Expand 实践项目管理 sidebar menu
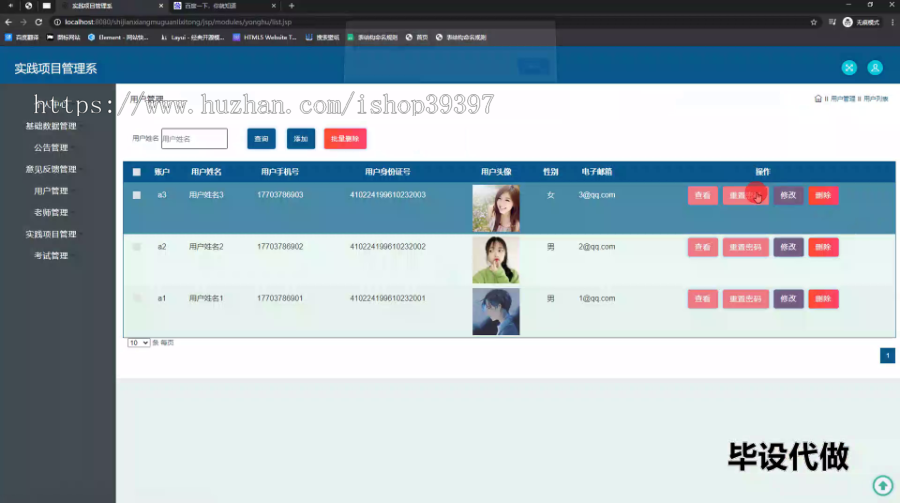The width and height of the screenshot is (900, 503). pyautogui.click(x=51, y=234)
